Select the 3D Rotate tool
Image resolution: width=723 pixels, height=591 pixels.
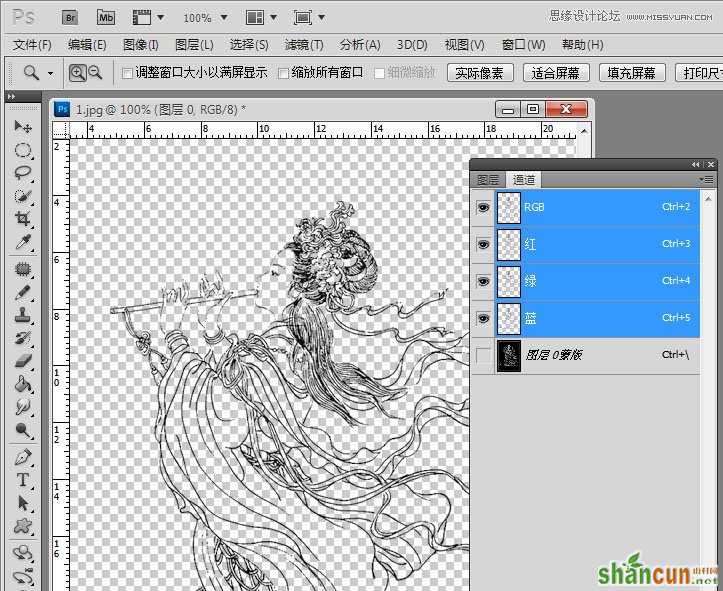coord(23,552)
